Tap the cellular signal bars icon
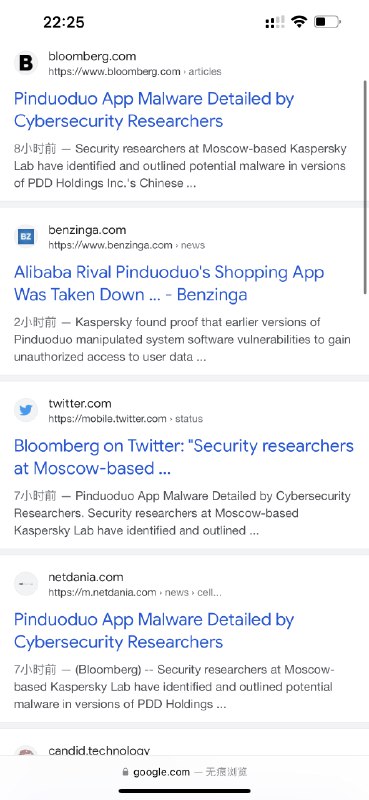Screen dimensions: 369x800 coord(275,22)
